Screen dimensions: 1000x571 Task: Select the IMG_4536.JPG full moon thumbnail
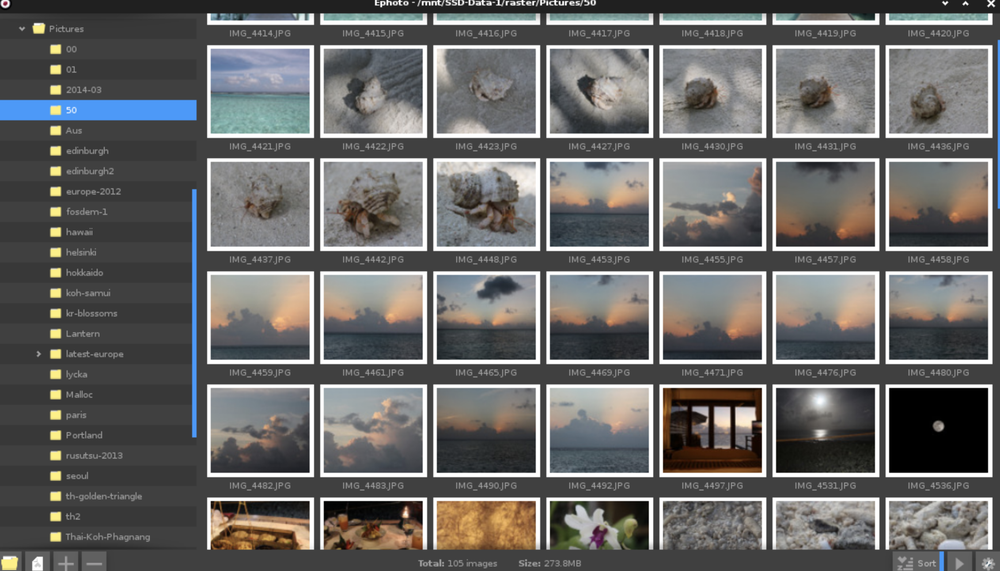(938, 430)
